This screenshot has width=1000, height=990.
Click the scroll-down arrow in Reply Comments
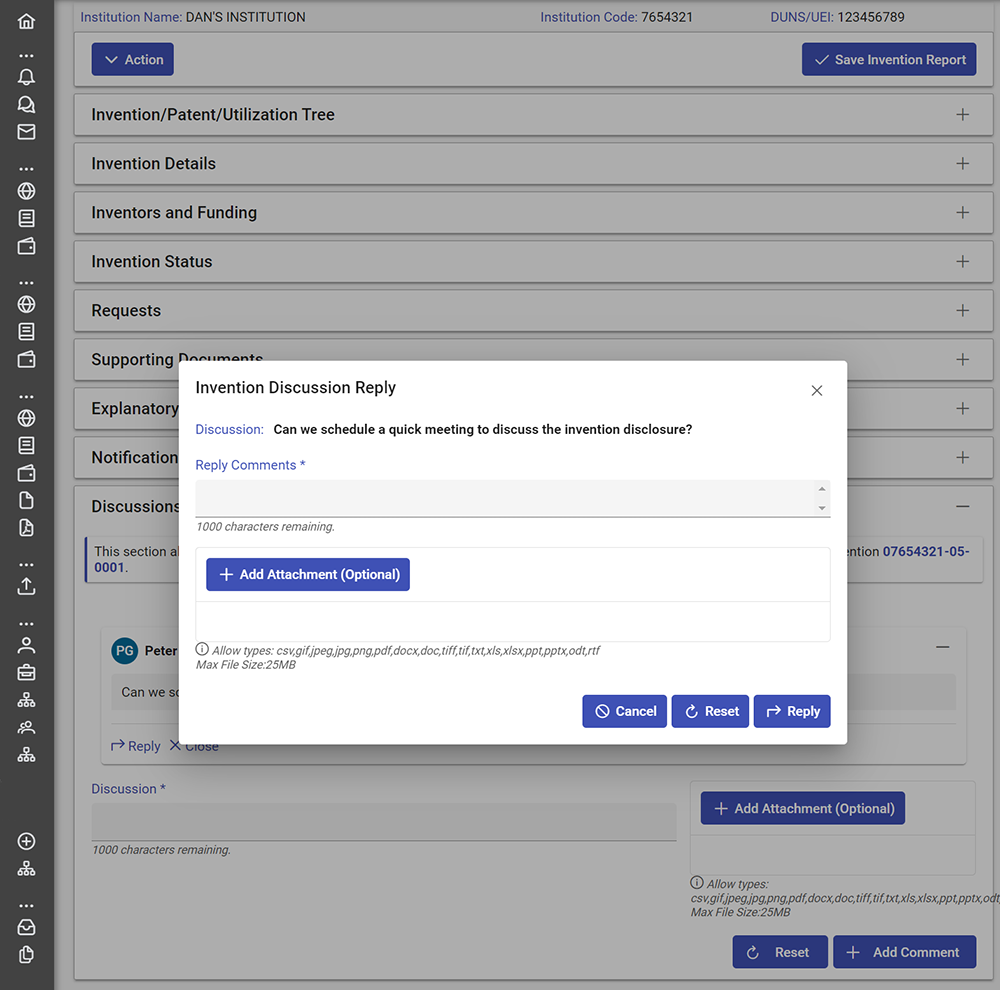pos(822,508)
